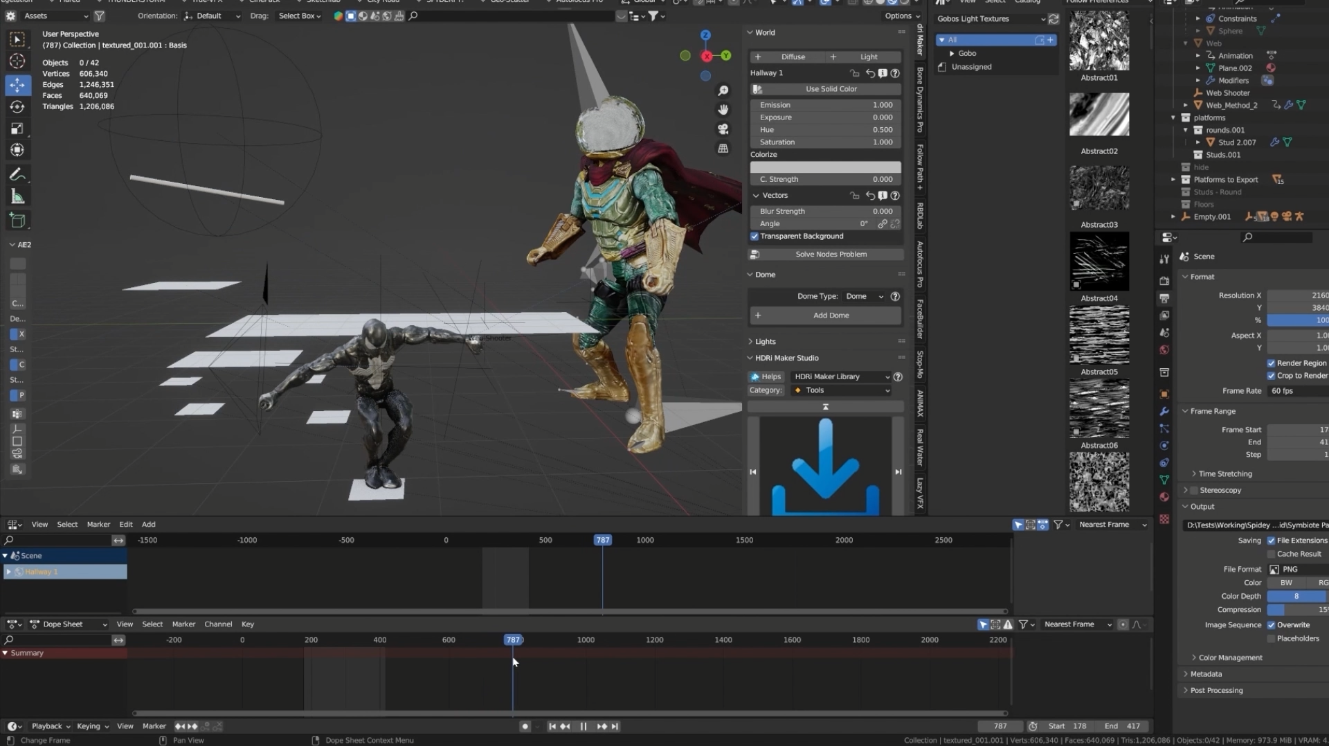Open the Playback menu
1329x746 pixels.
[50, 726]
